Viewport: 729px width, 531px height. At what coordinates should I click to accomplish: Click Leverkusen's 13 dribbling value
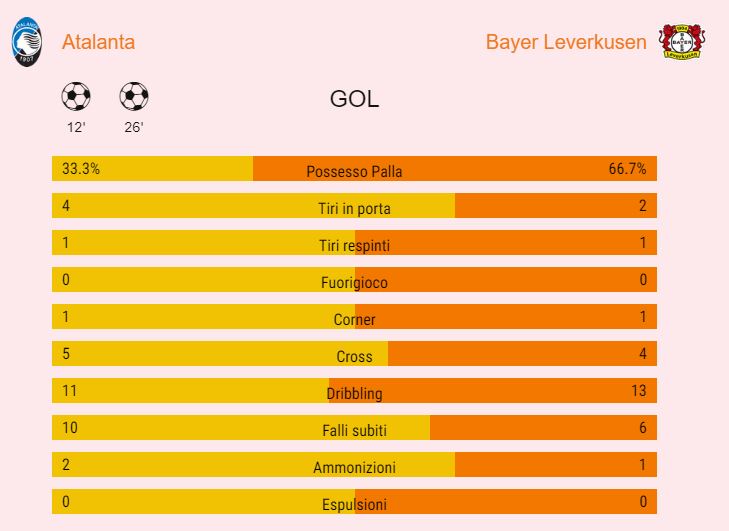pos(639,390)
